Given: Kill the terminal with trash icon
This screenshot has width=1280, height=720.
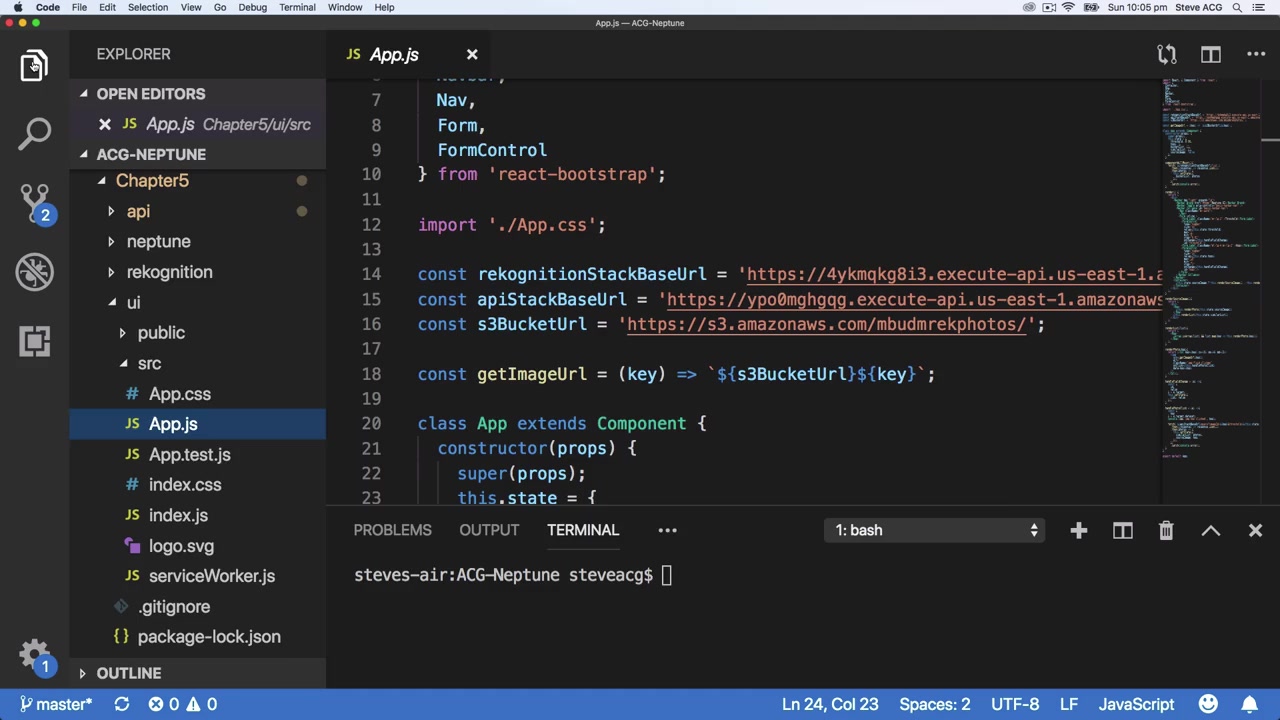Looking at the screenshot, I should 1166,531.
